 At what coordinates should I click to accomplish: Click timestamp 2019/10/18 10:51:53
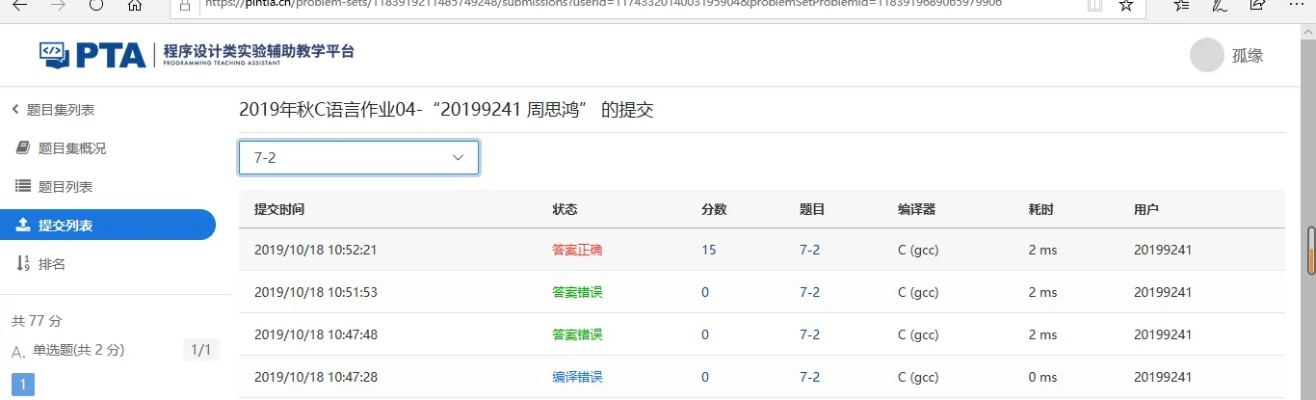[315, 292]
